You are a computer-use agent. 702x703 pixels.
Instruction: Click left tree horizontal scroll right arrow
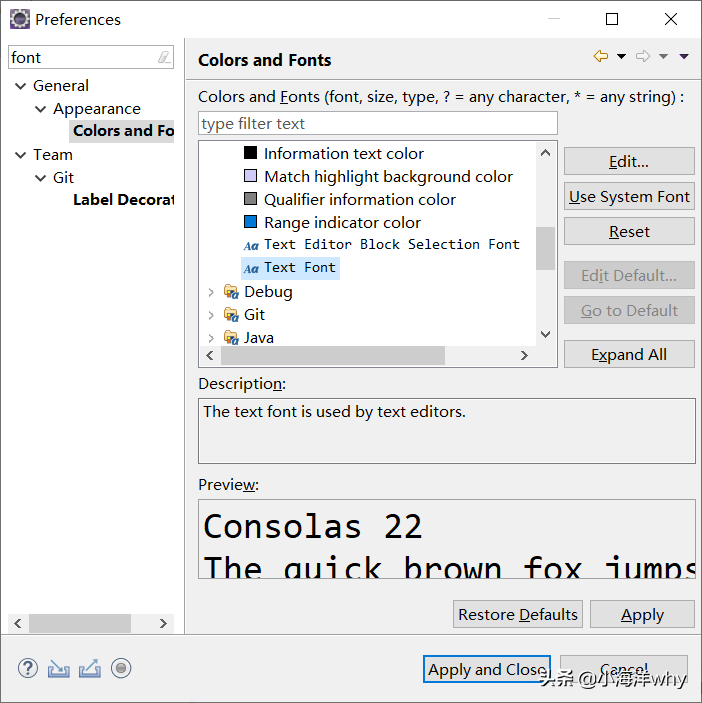(x=163, y=623)
